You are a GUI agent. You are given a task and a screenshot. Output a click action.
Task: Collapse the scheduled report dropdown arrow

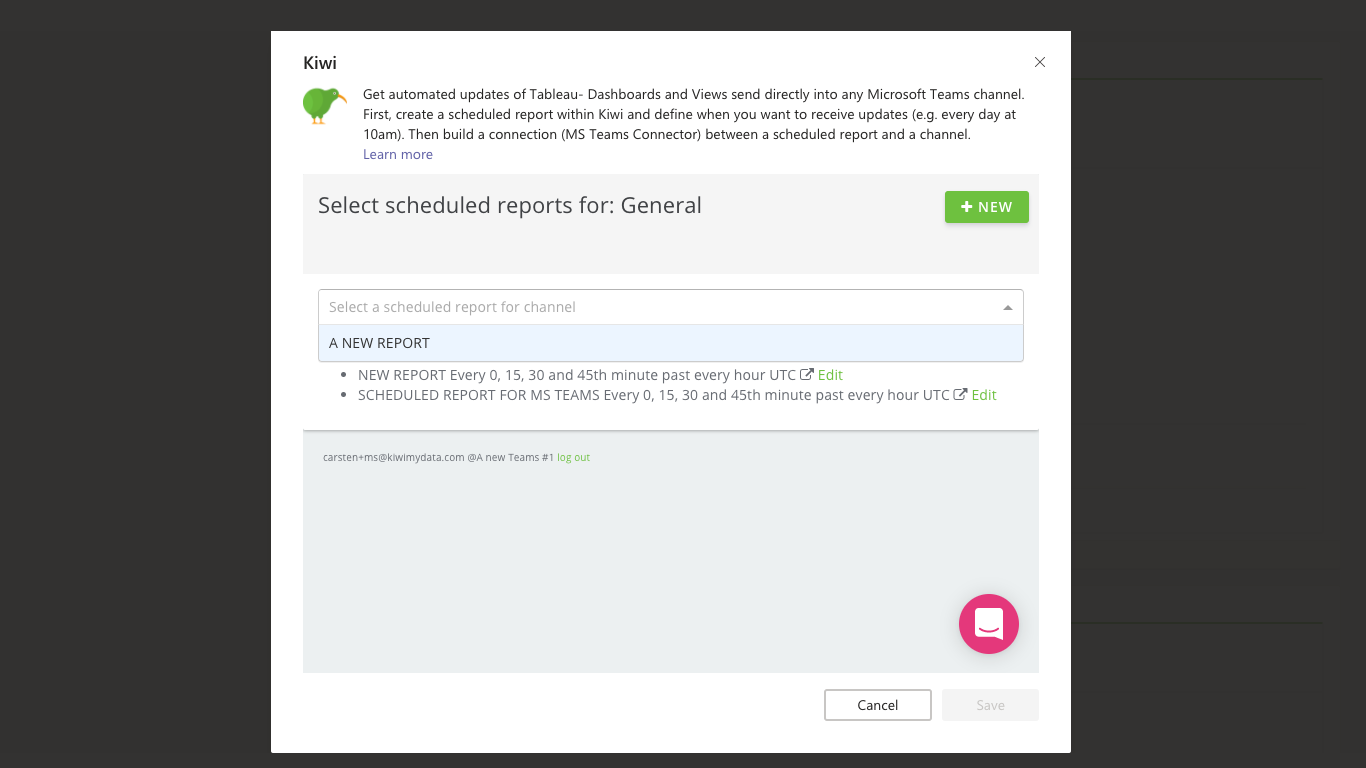click(1007, 308)
